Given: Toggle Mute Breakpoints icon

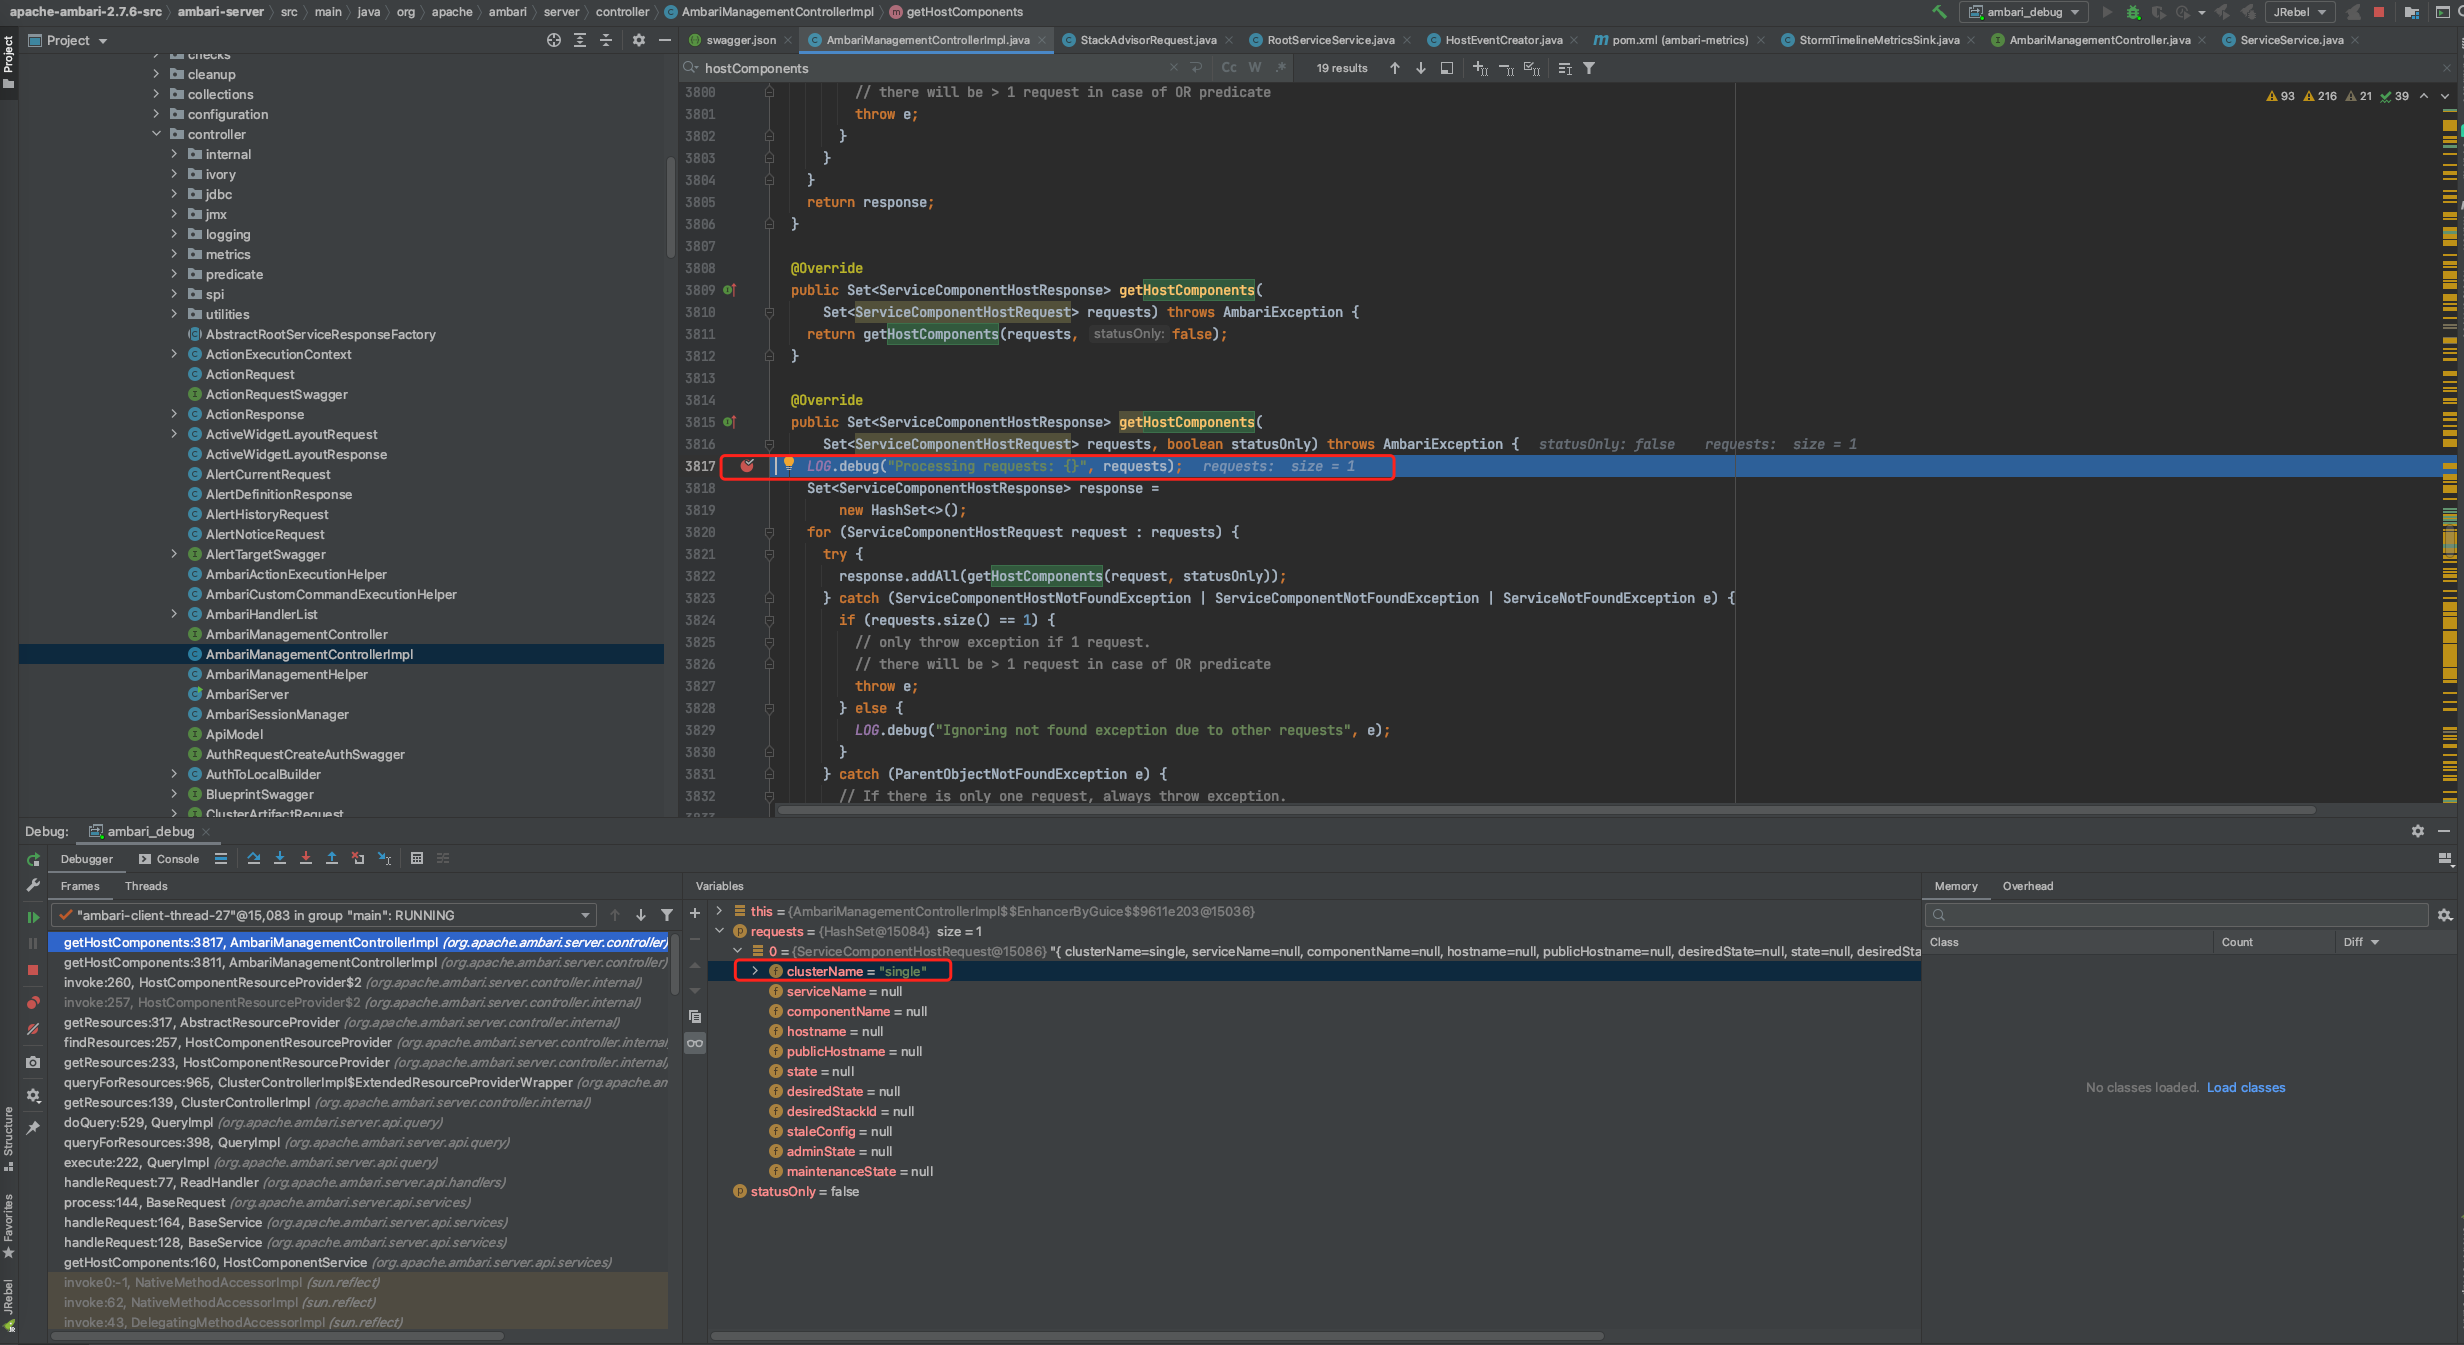Looking at the screenshot, I should pos(33,1029).
